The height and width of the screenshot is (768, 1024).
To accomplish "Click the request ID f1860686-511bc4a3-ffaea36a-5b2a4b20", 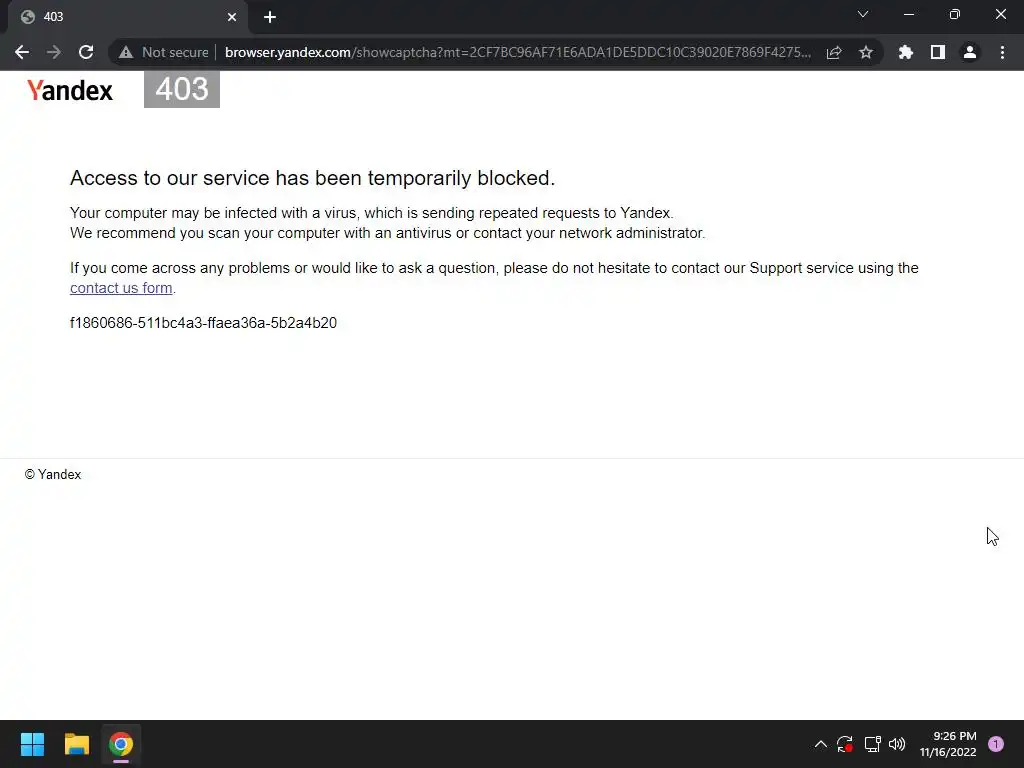I will click(x=203, y=323).
